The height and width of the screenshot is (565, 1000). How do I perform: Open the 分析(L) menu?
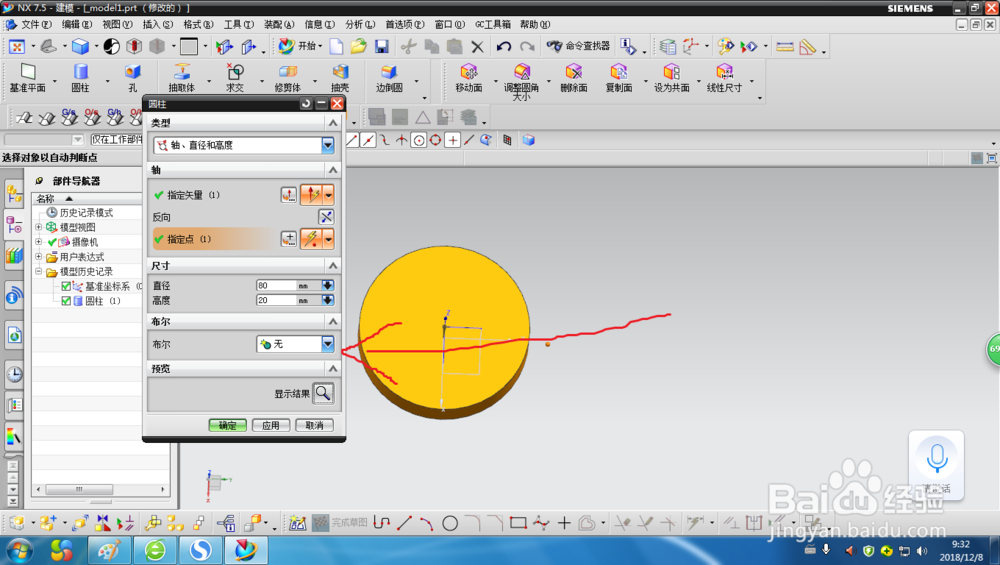[x=360, y=24]
